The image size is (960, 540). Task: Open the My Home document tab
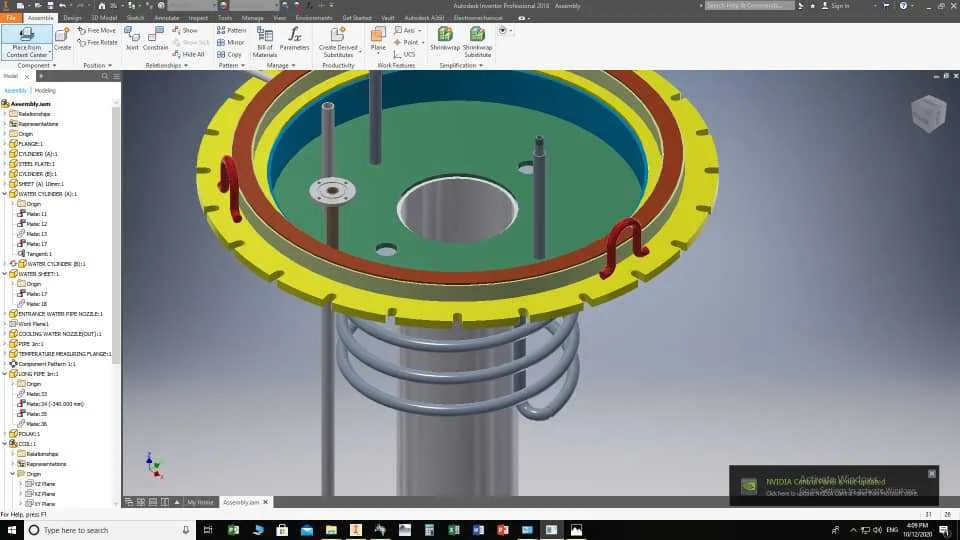tap(200, 502)
